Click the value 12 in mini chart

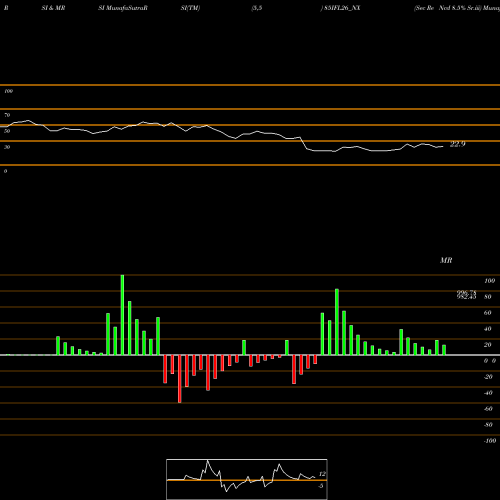point(322,474)
